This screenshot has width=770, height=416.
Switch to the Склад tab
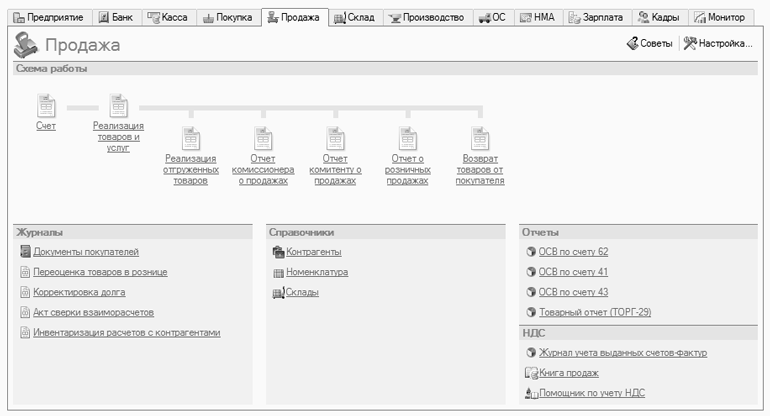coord(353,17)
